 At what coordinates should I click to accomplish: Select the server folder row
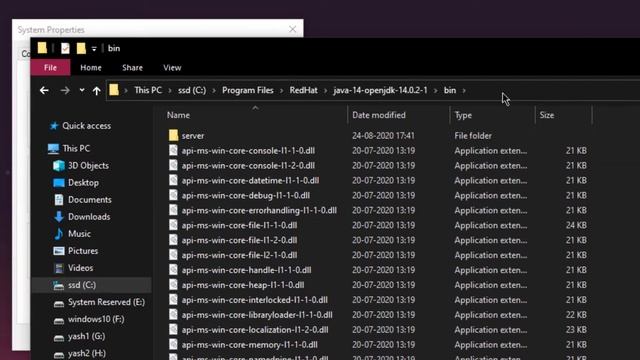point(378,136)
